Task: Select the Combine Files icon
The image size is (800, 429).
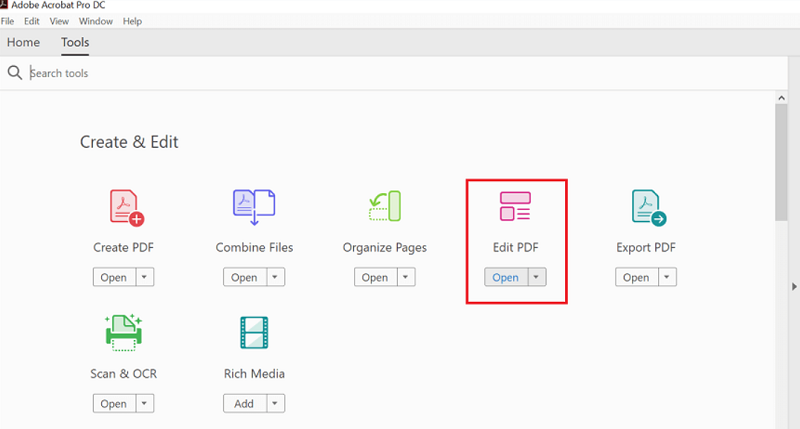Action: tap(254, 207)
